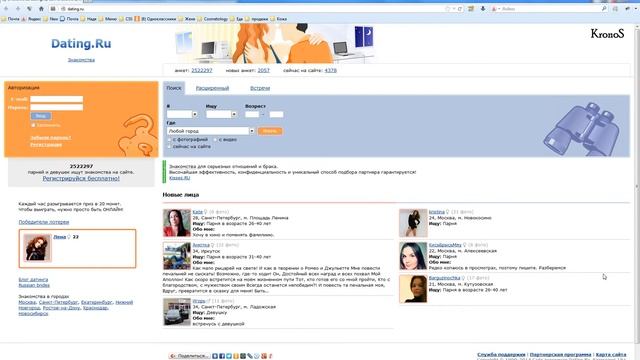Click the Санкт-Петербург city link
This screenshot has width=640, height=360.
tap(58, 302)
